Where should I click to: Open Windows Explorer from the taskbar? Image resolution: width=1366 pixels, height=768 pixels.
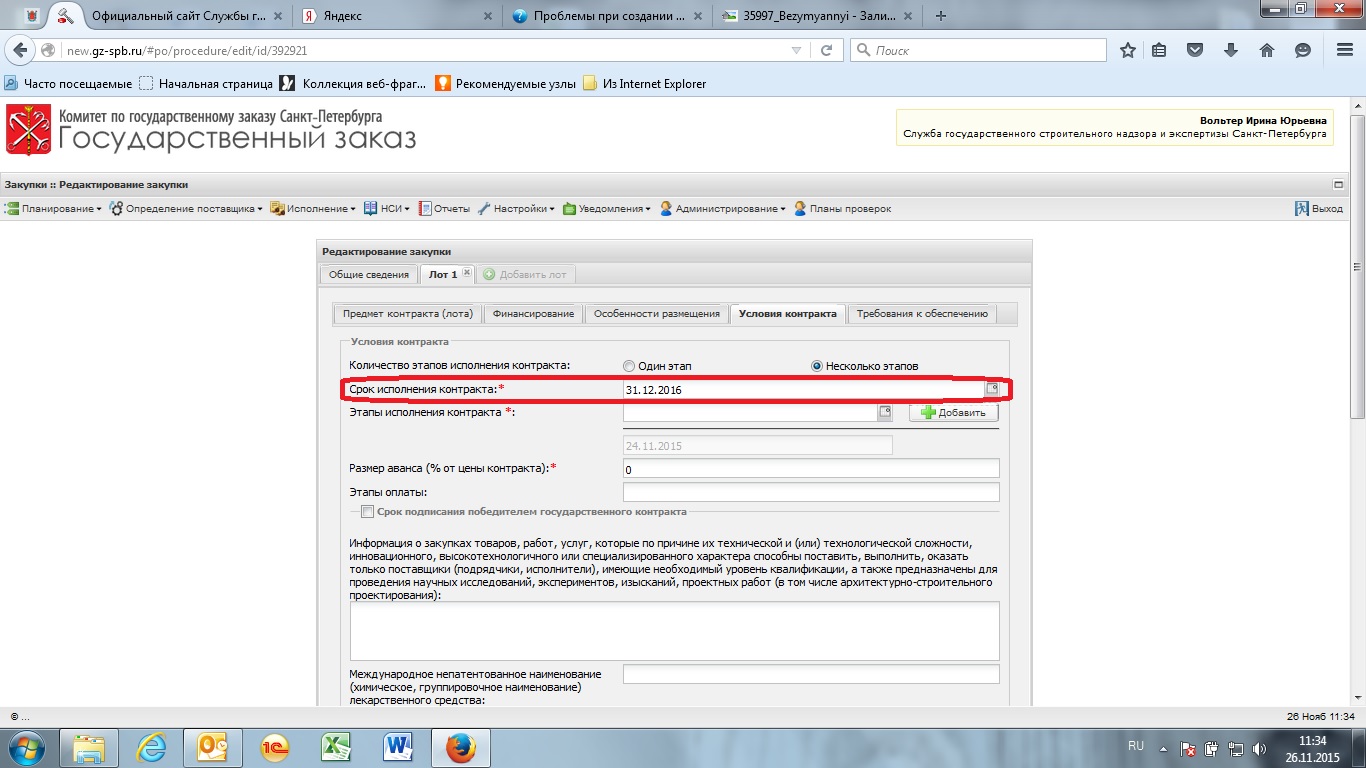click(89, 748)
